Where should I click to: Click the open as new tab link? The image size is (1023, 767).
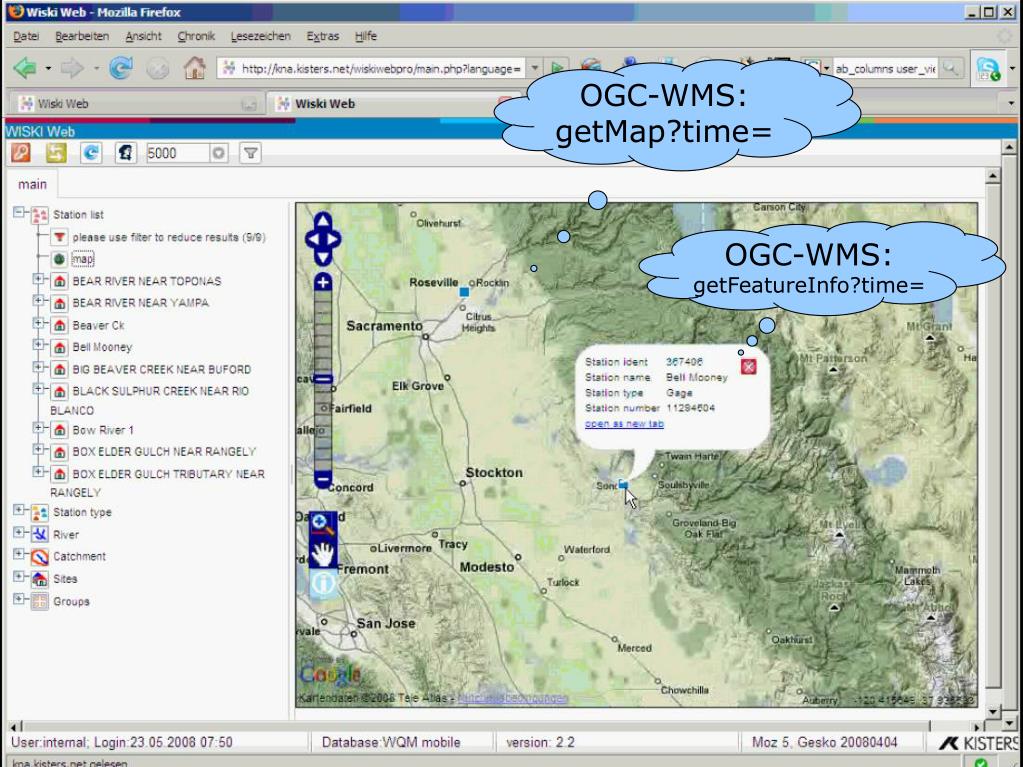tap(624, 424)
